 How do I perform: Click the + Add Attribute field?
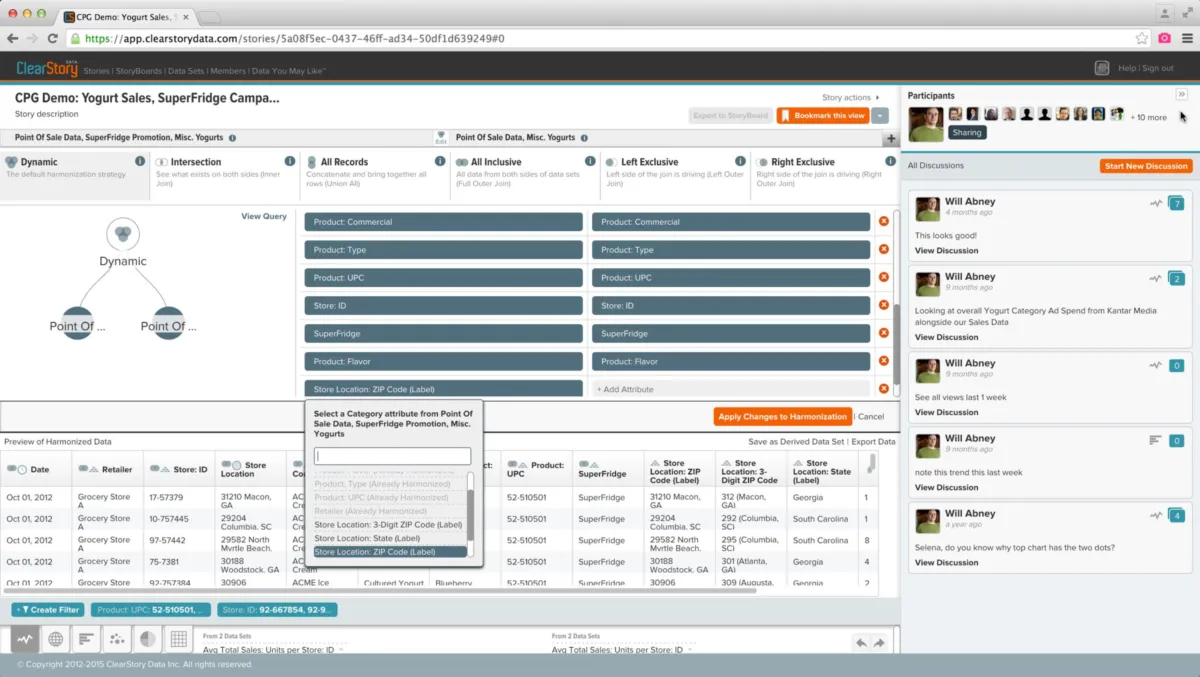[731, 389]
